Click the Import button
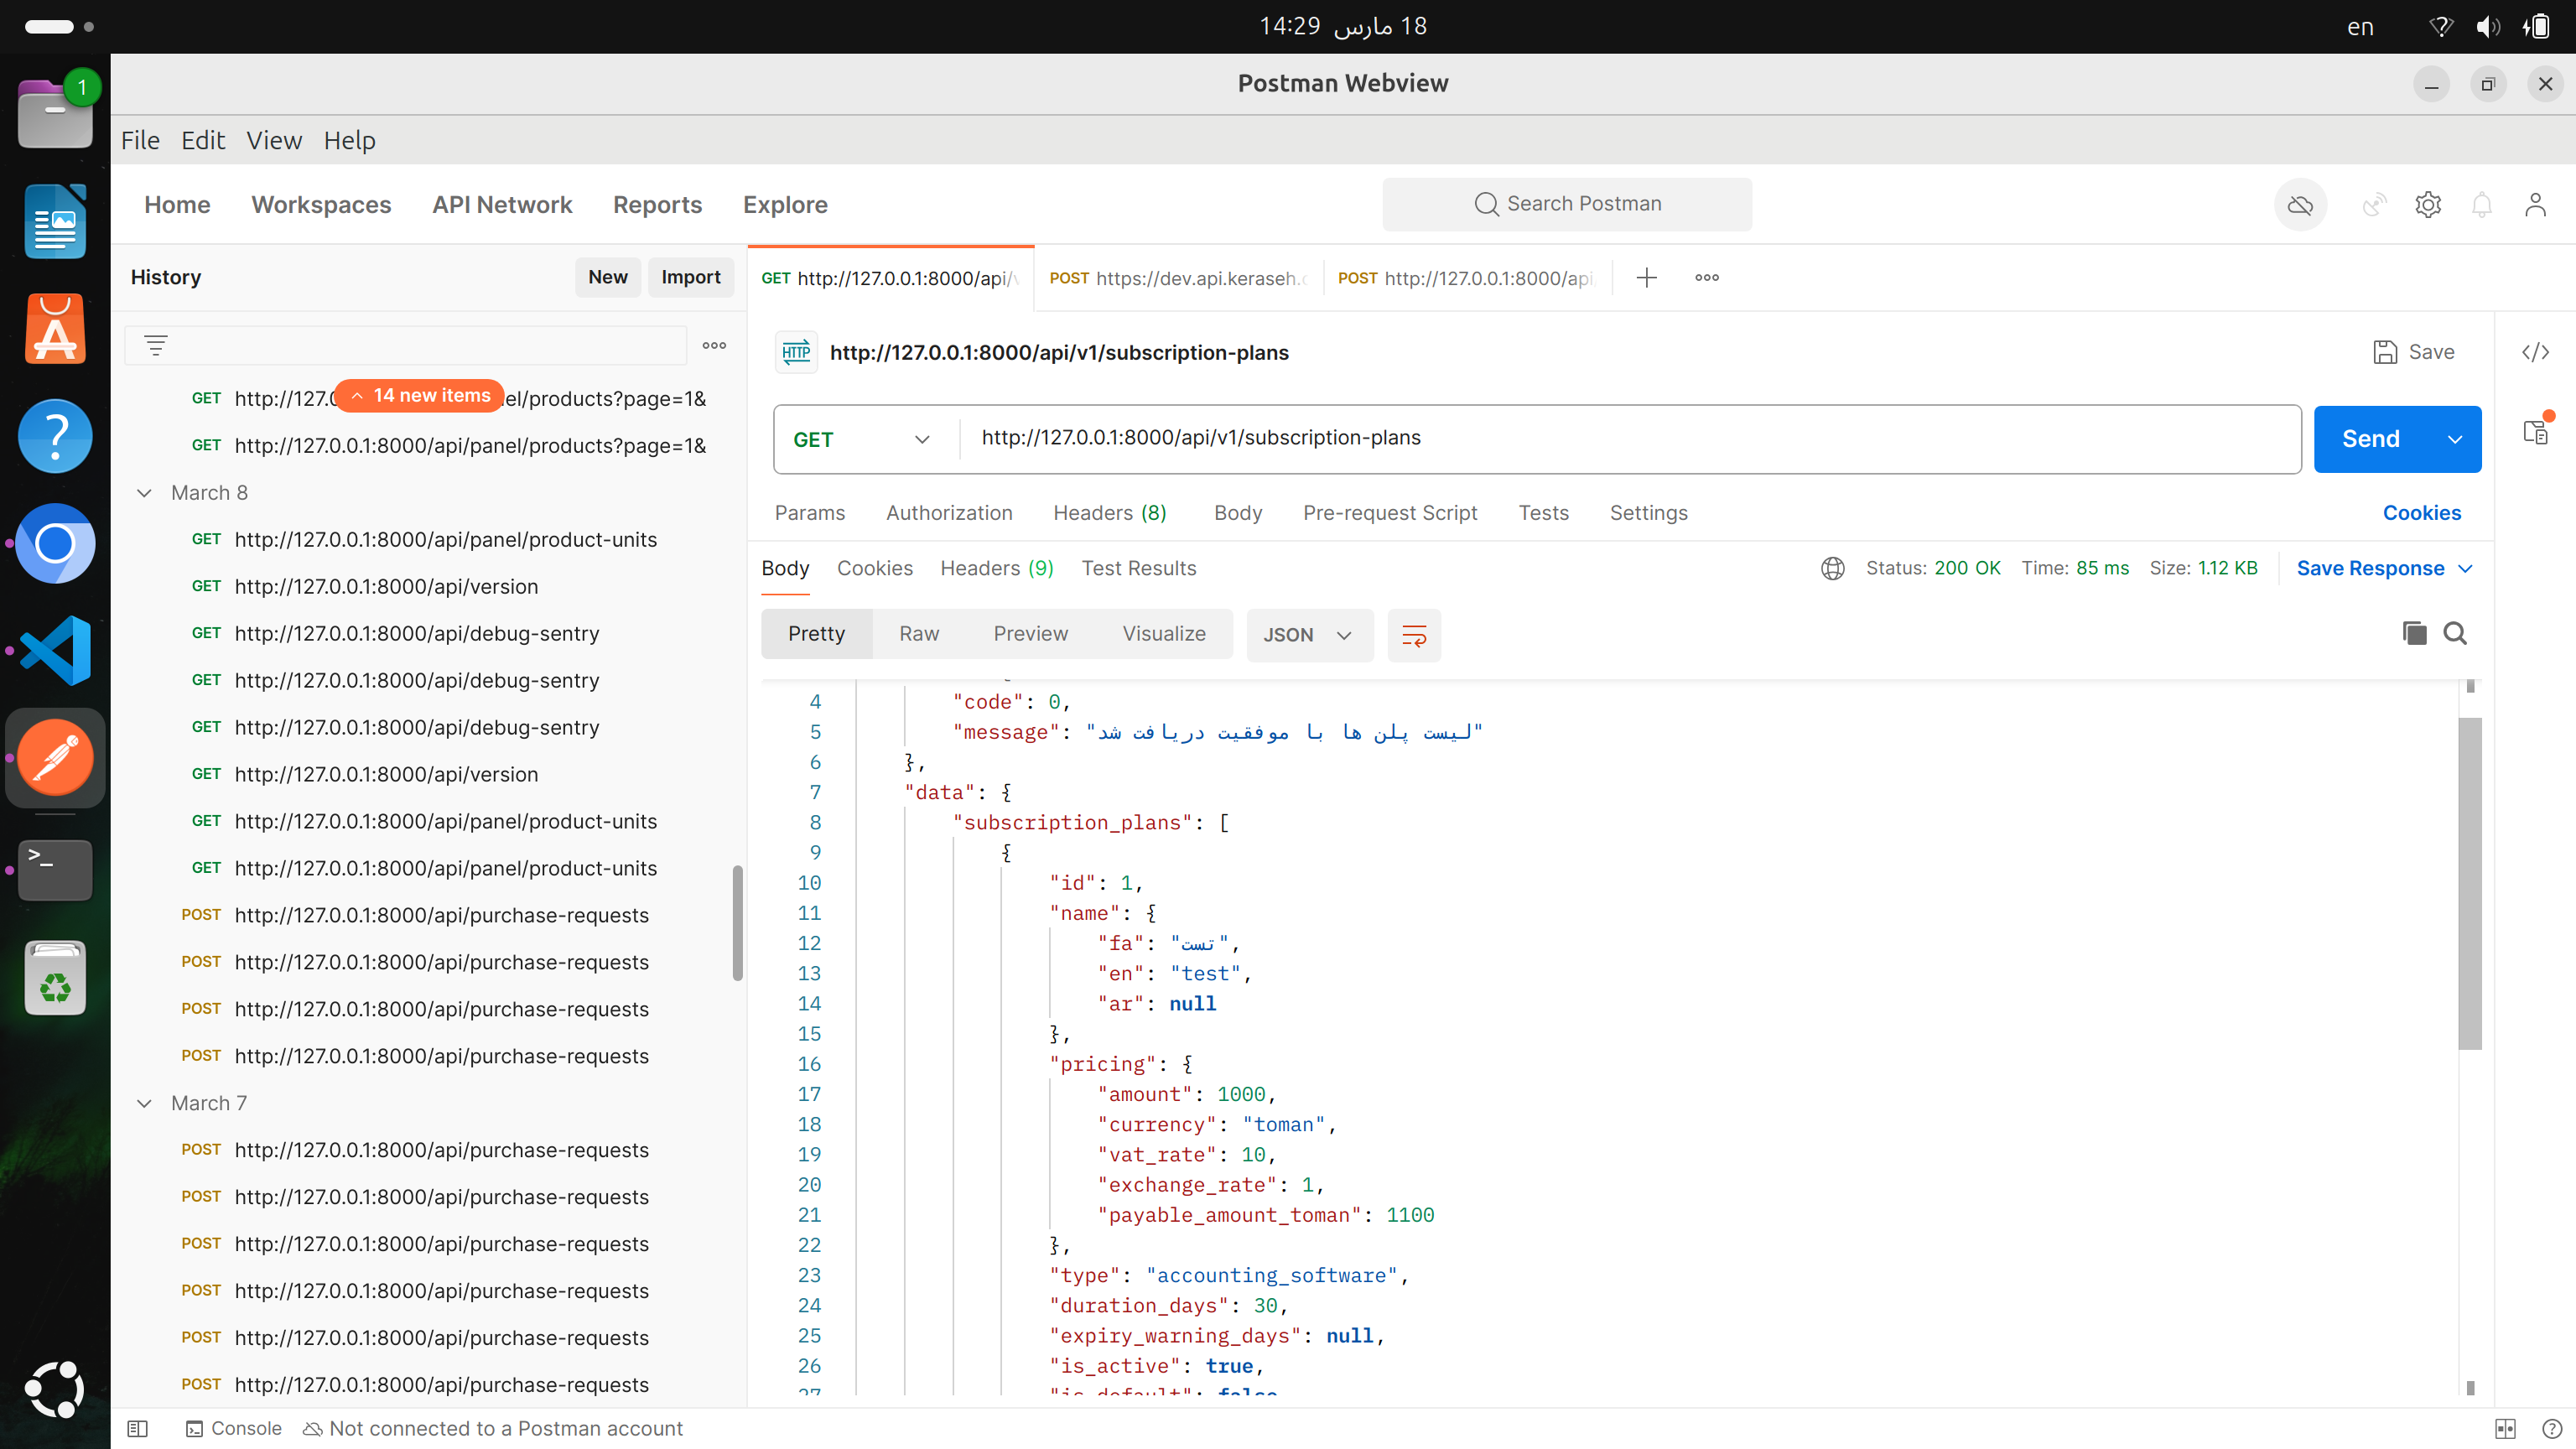 tap(691, 277)
